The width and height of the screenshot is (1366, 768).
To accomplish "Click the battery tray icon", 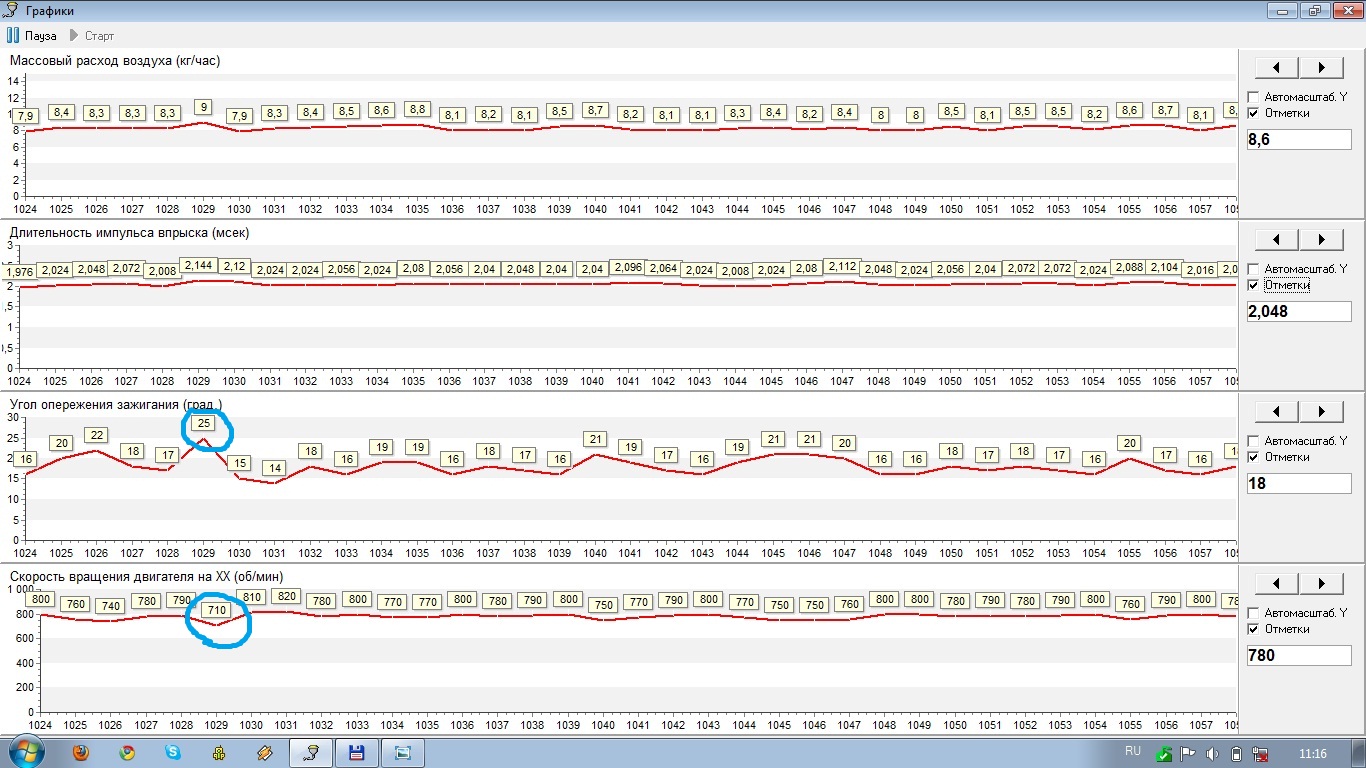I will tap(1236, 753).
